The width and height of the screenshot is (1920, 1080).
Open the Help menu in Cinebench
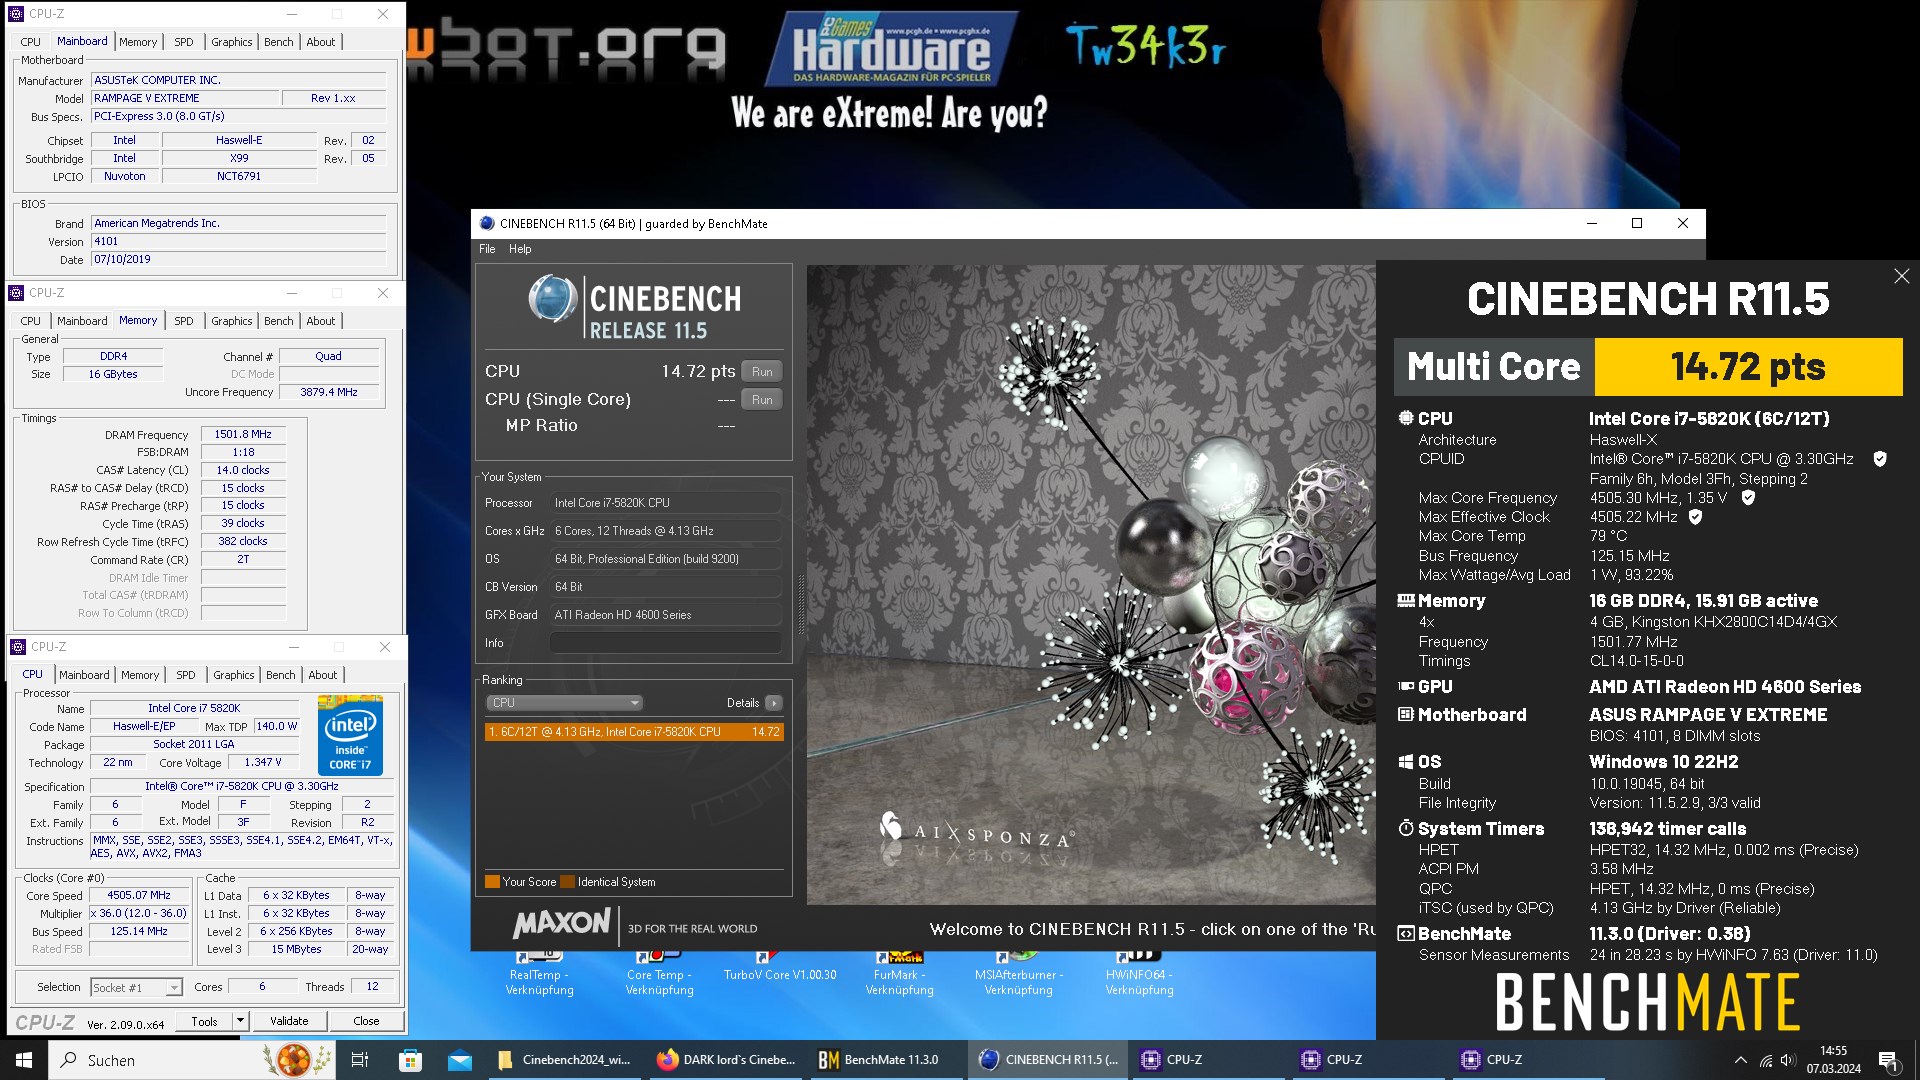tap(520, 249)
